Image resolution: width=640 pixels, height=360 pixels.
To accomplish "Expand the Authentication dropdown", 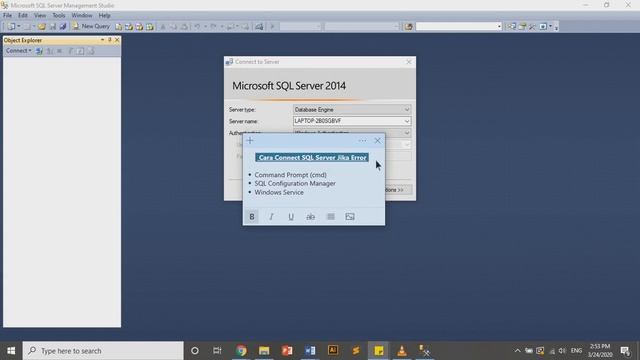I will [x=407, y=133].
